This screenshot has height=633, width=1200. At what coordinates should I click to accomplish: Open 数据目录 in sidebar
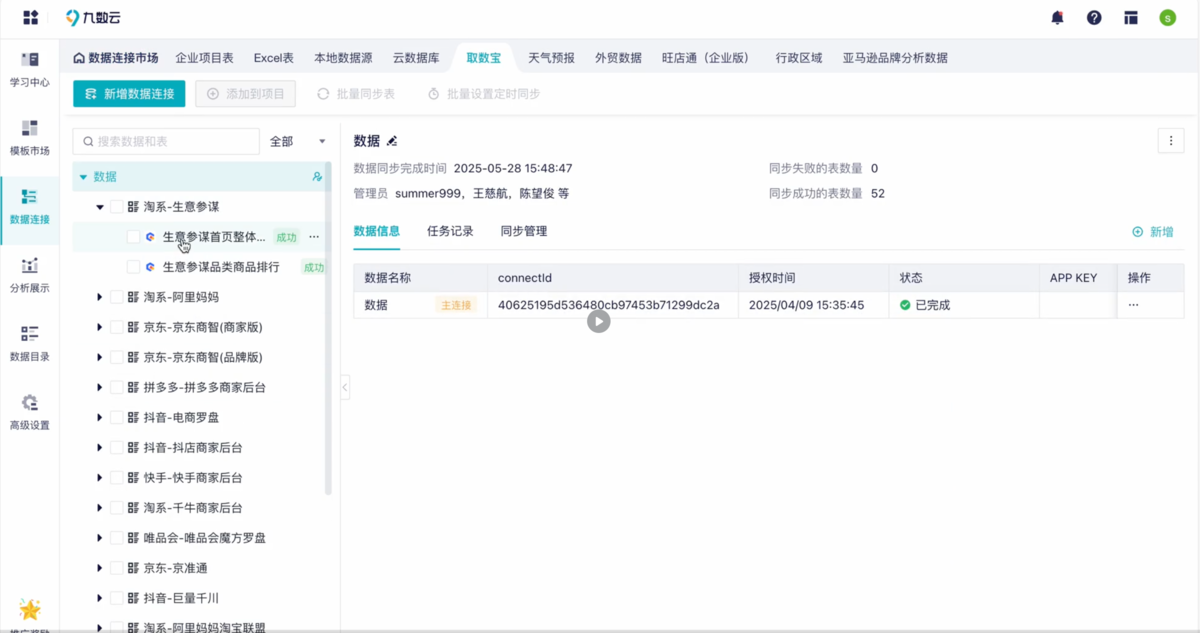point(30,343)
